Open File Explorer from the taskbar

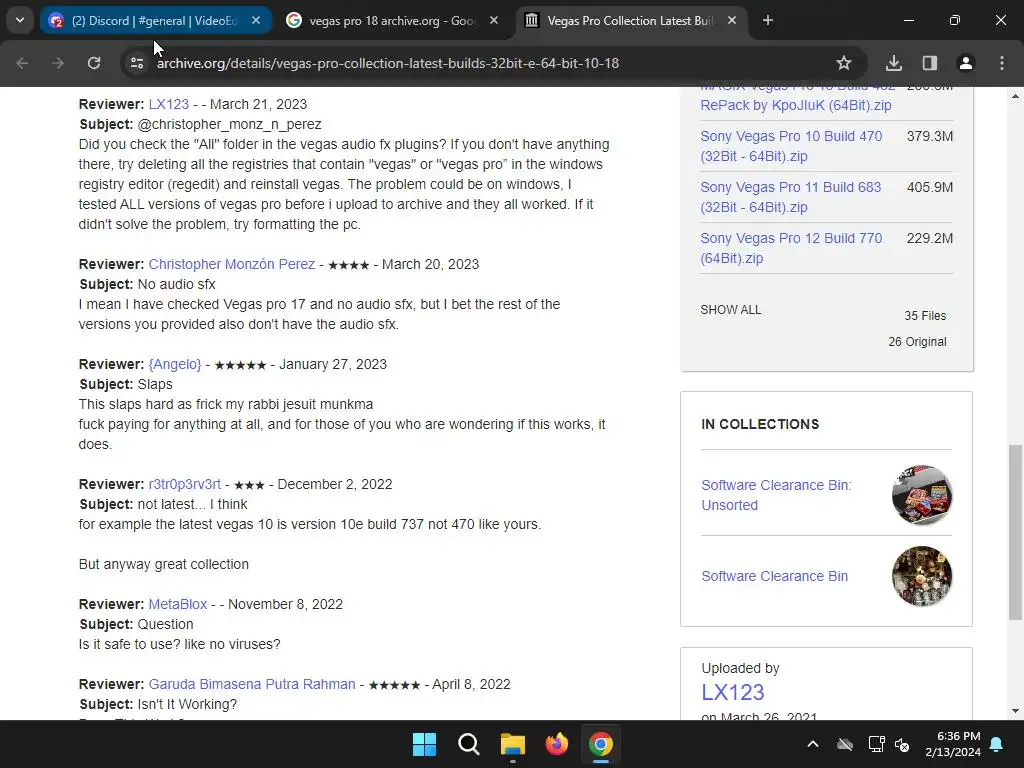[x=513, y=744]
